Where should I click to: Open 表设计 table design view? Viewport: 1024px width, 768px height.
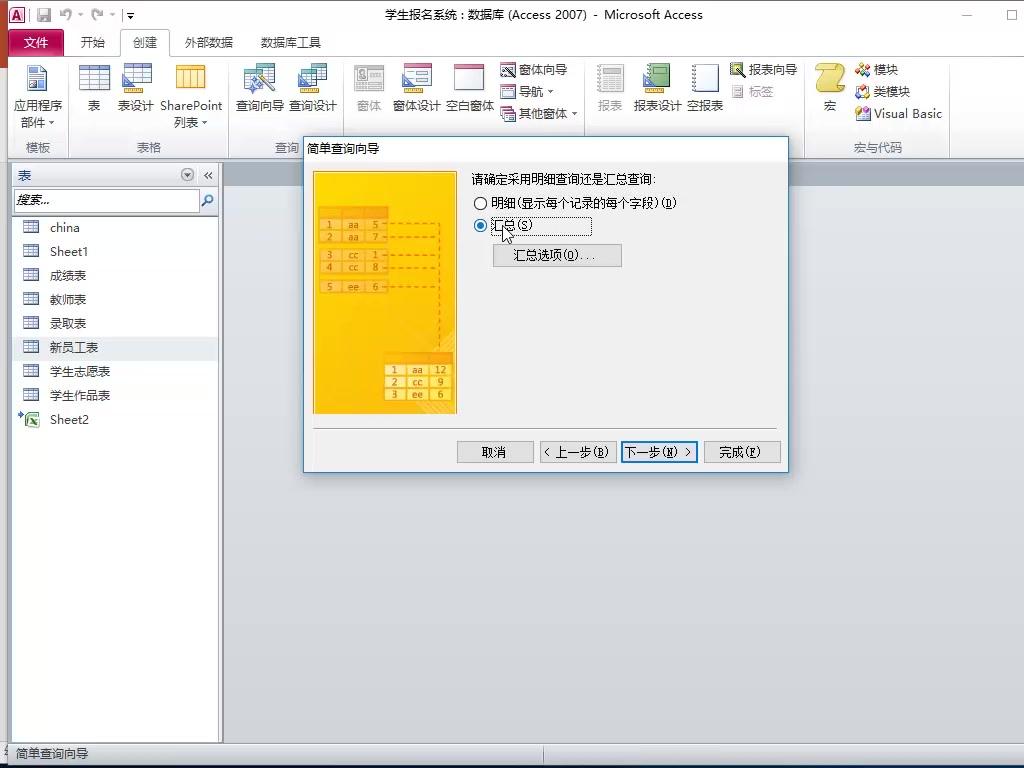tap(135, 88)
